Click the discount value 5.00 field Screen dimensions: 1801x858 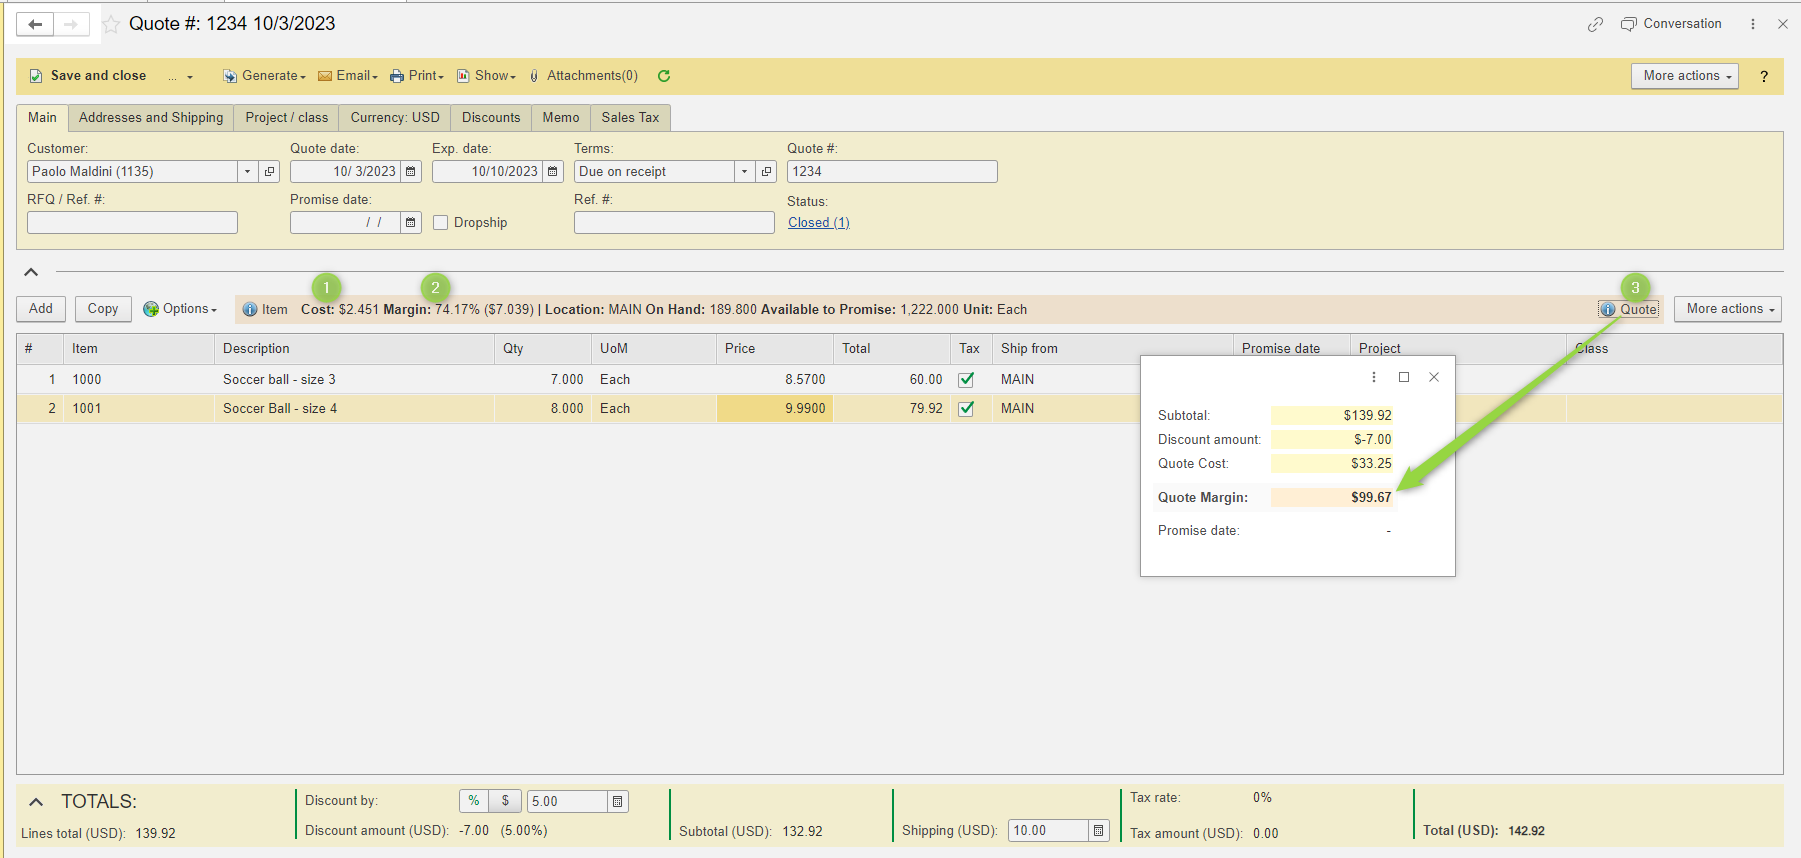click(x=566, y=802)
